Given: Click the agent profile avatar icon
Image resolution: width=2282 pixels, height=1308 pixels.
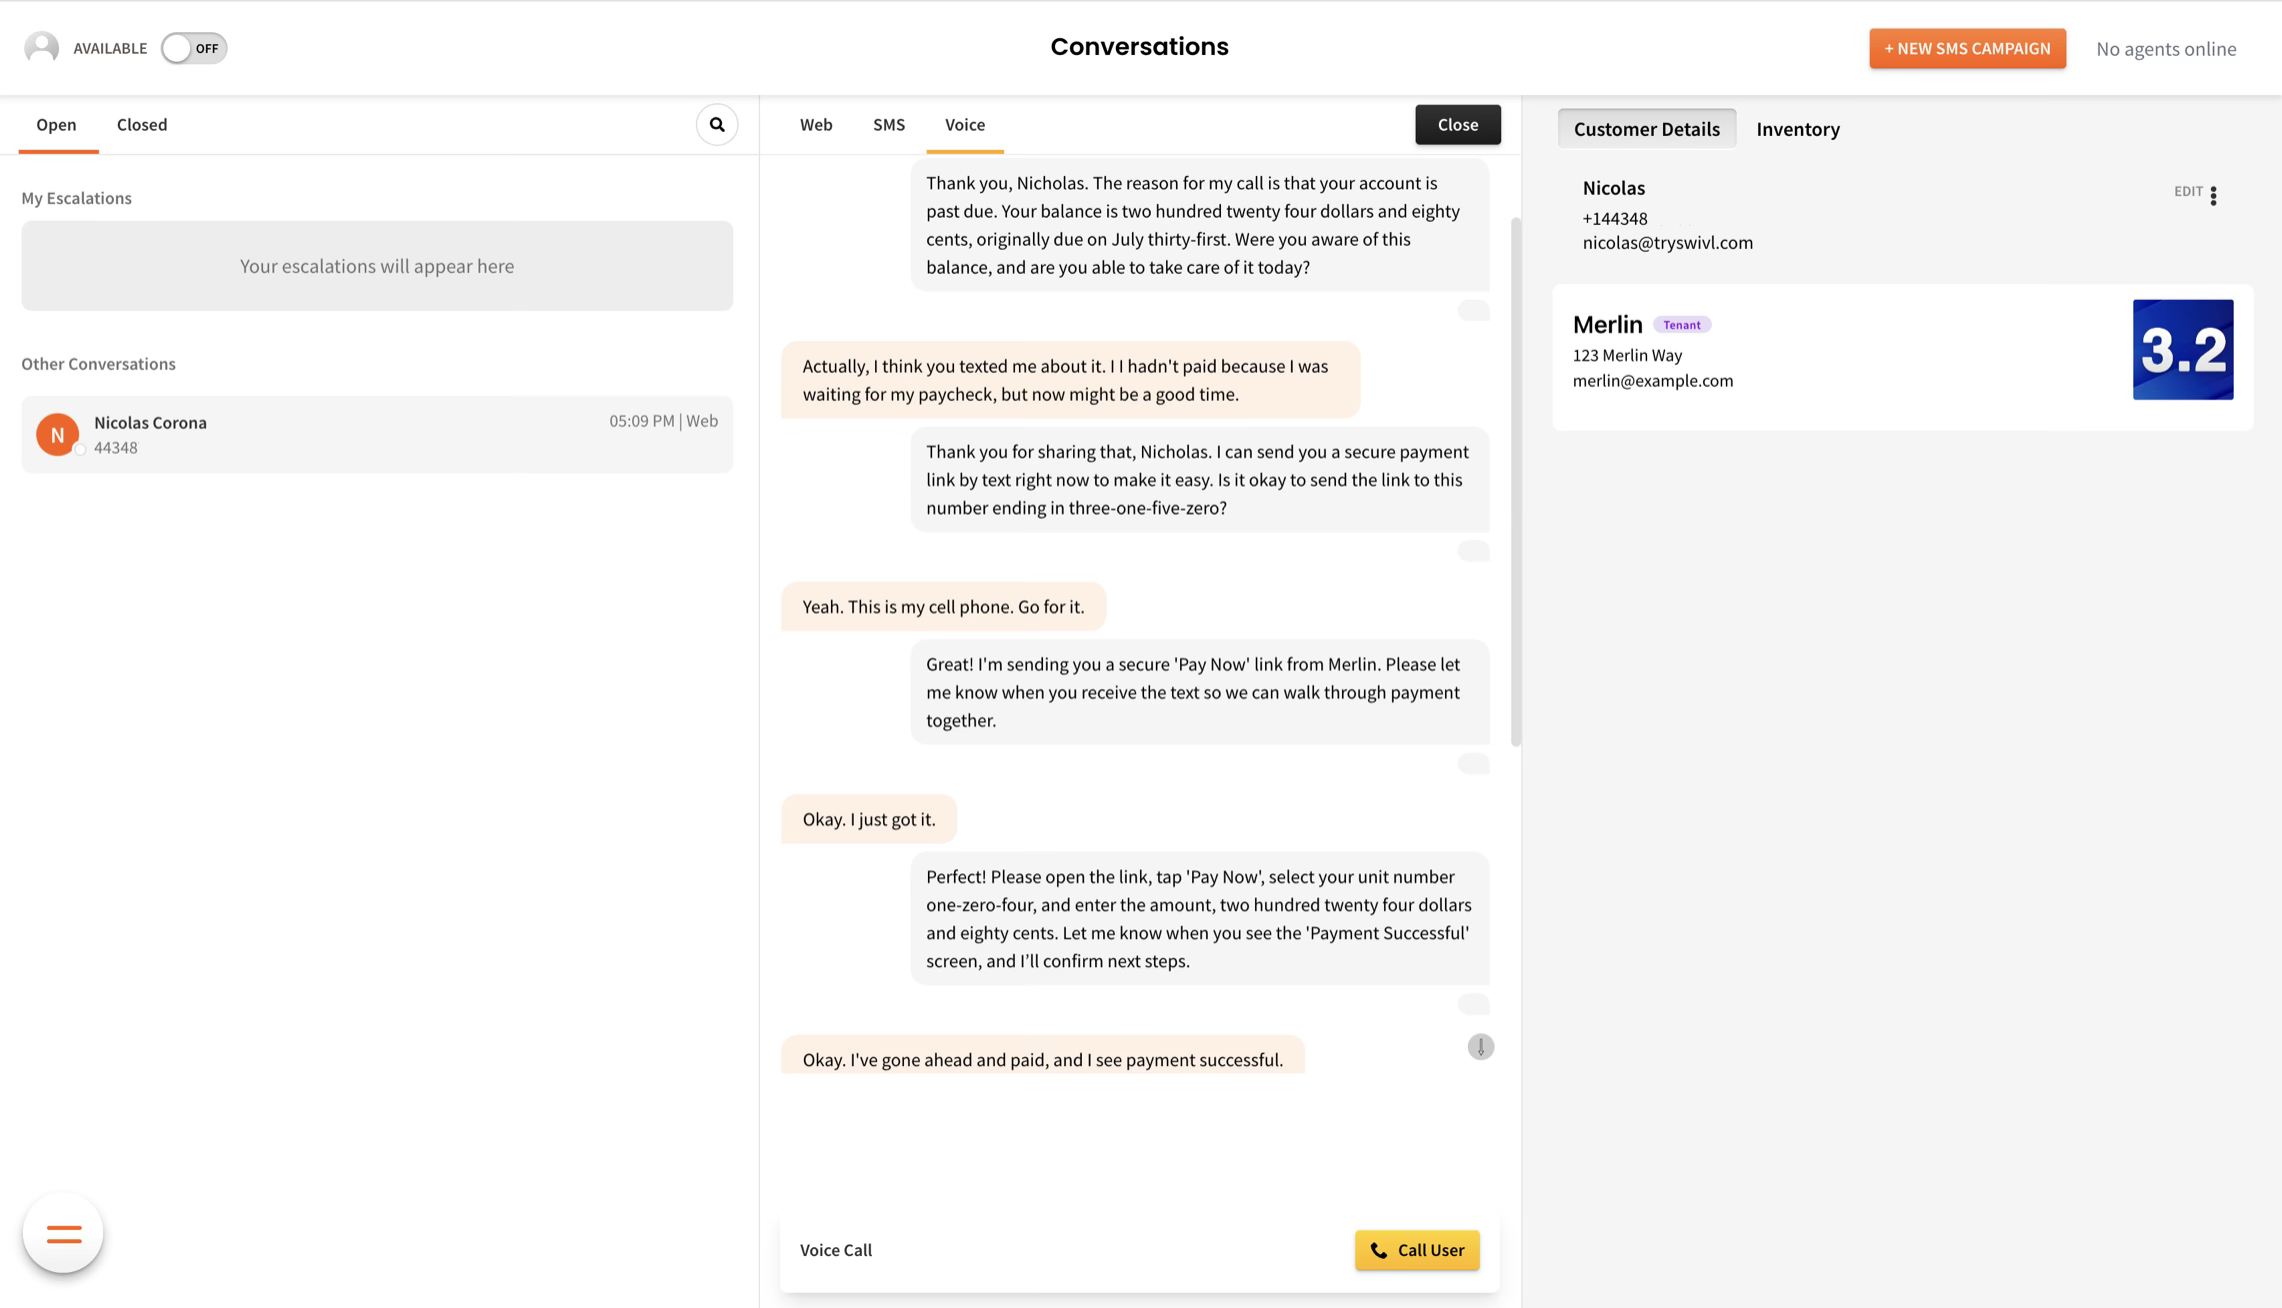Looking at the screenshot, I should (41, 48).
